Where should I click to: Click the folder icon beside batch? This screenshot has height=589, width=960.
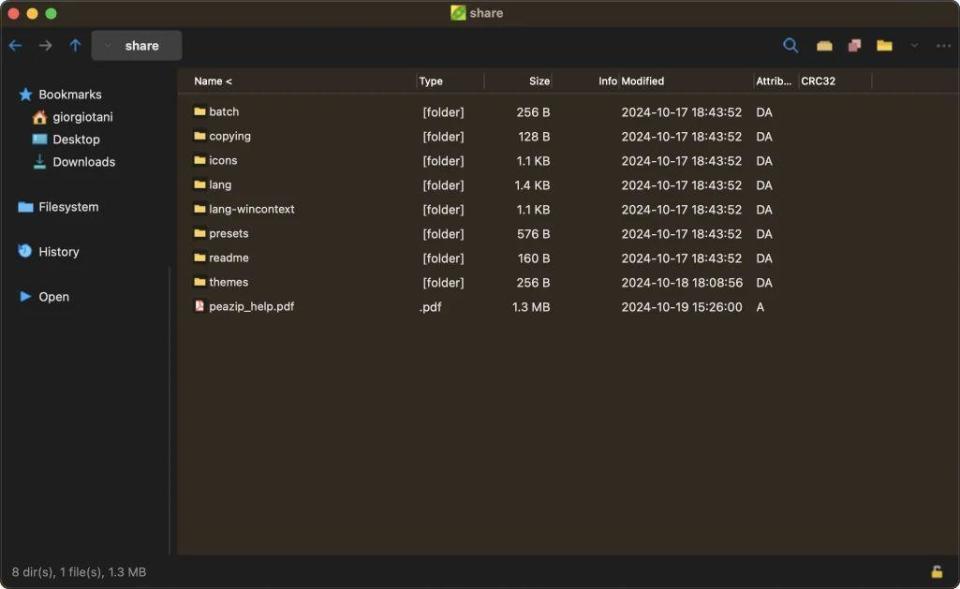[x=200, y=111]
